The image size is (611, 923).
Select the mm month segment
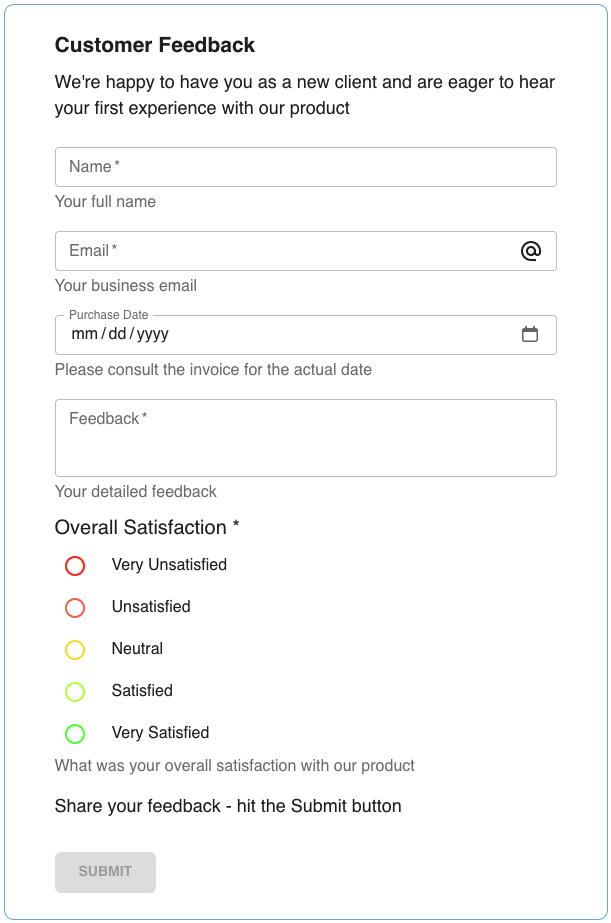pos(84,335)
